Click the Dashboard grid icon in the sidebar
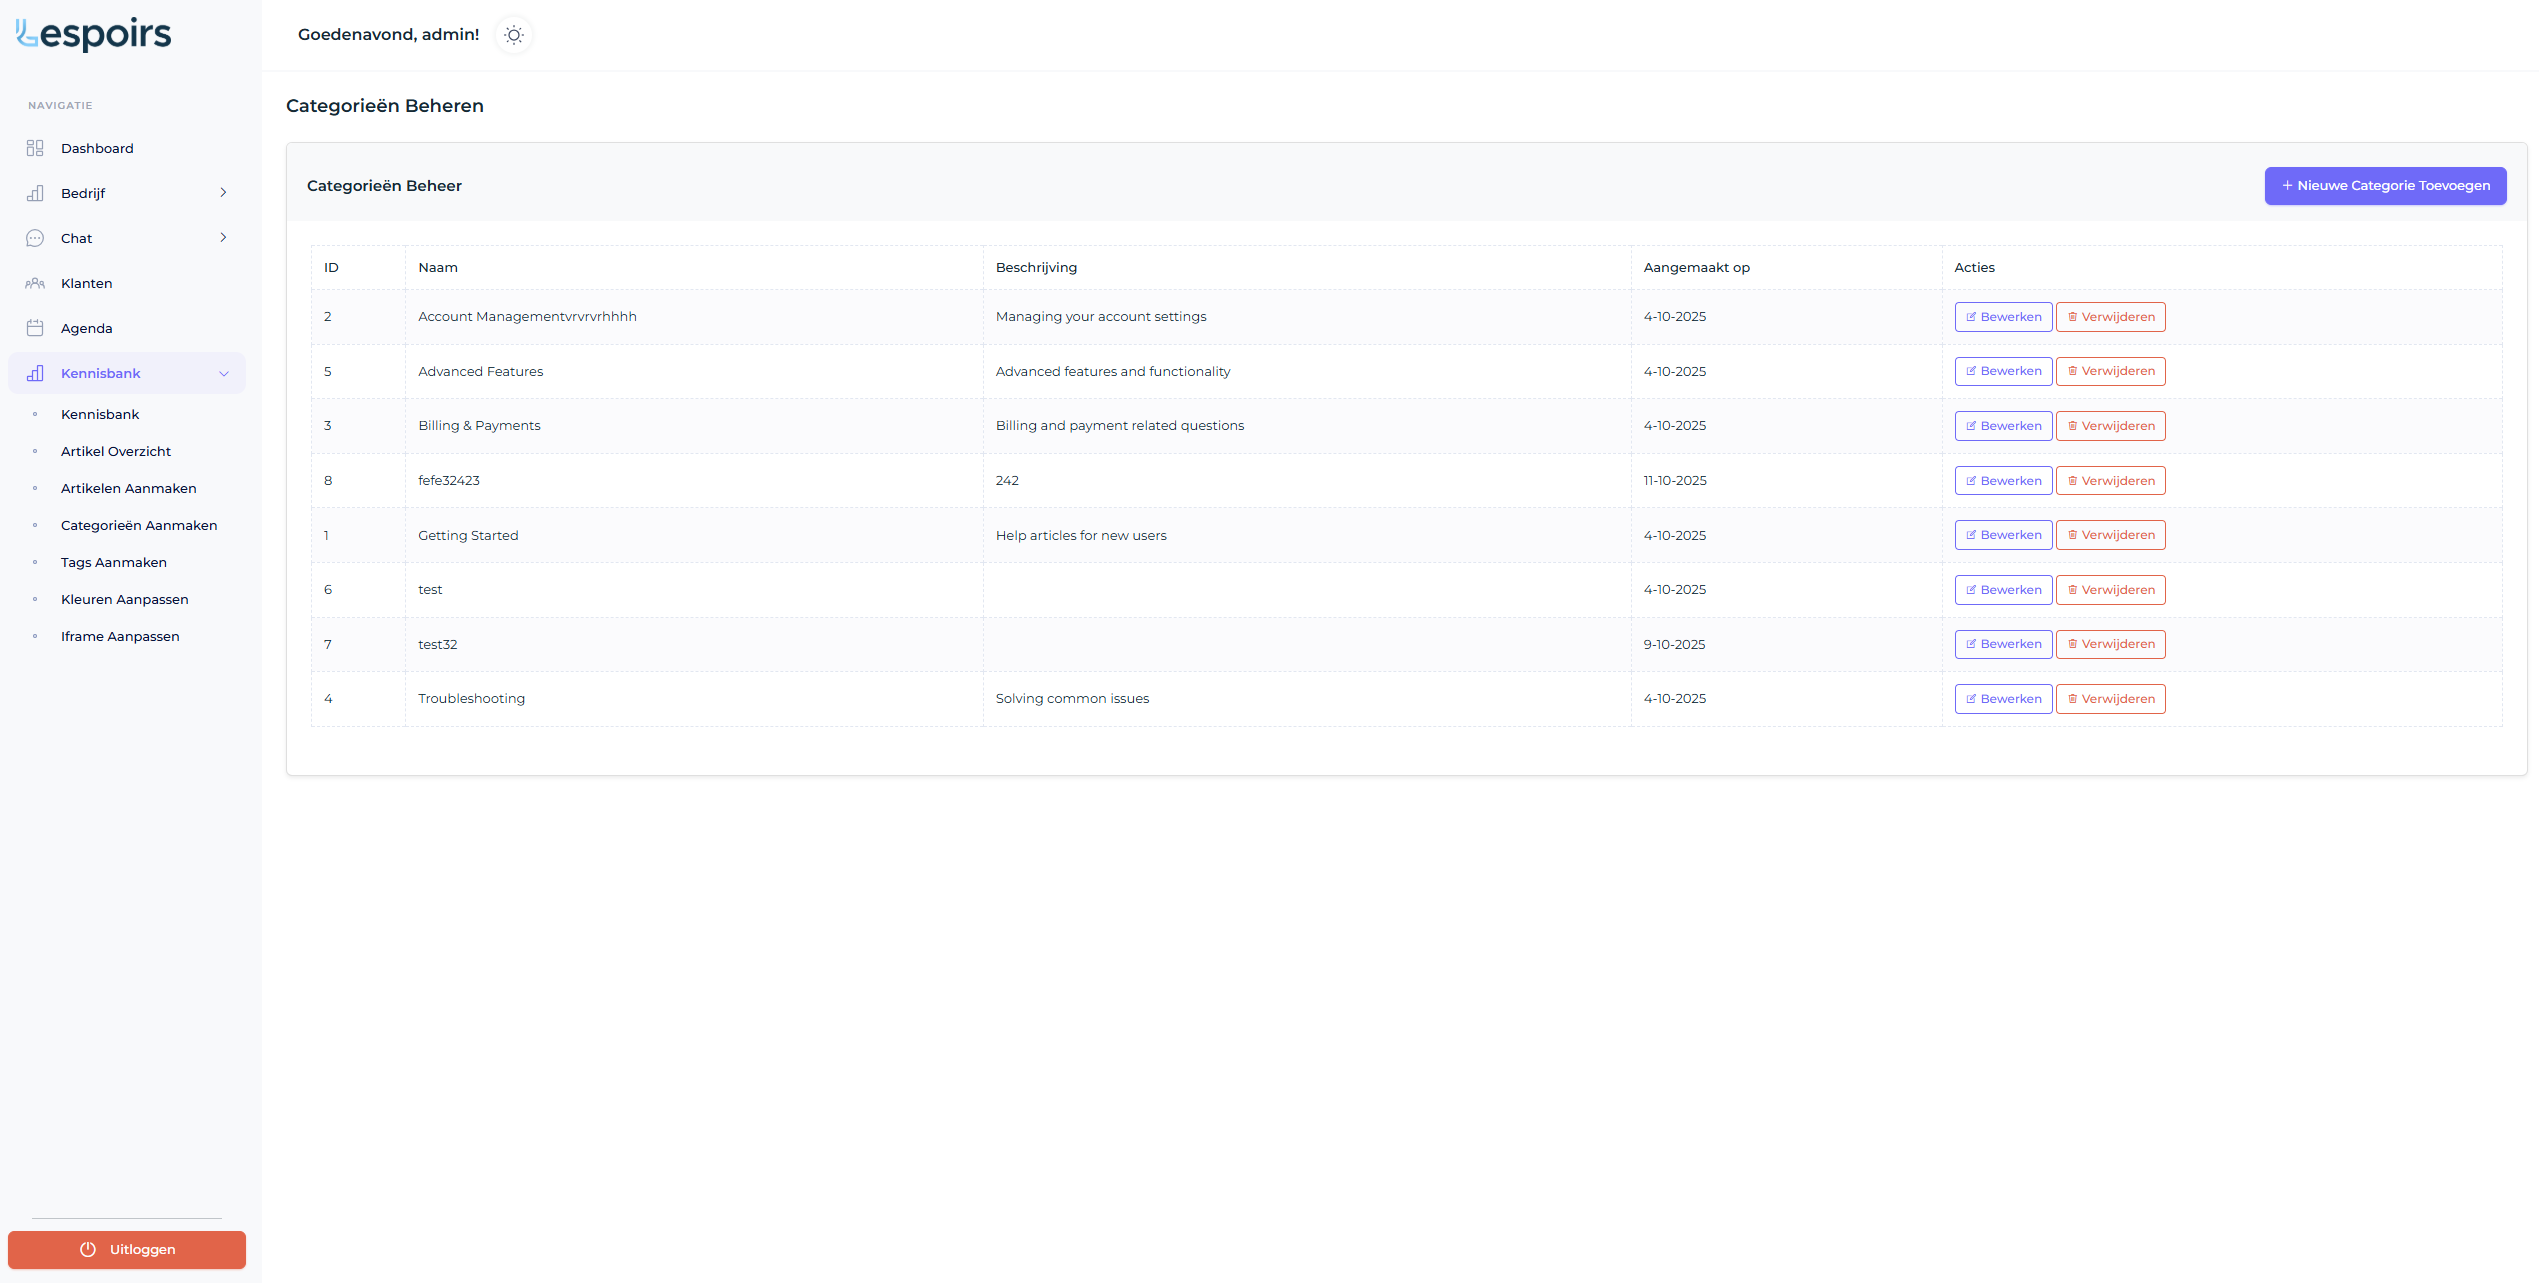Viewport: 2539px width, 1283px height. [35, 148]
